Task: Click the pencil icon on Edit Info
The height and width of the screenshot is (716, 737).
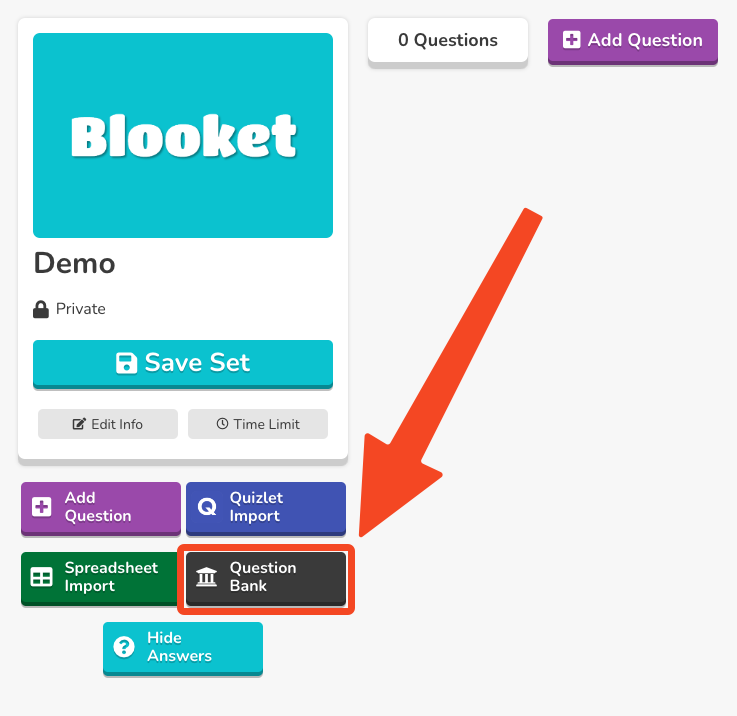Action: (x=79, y=424)
